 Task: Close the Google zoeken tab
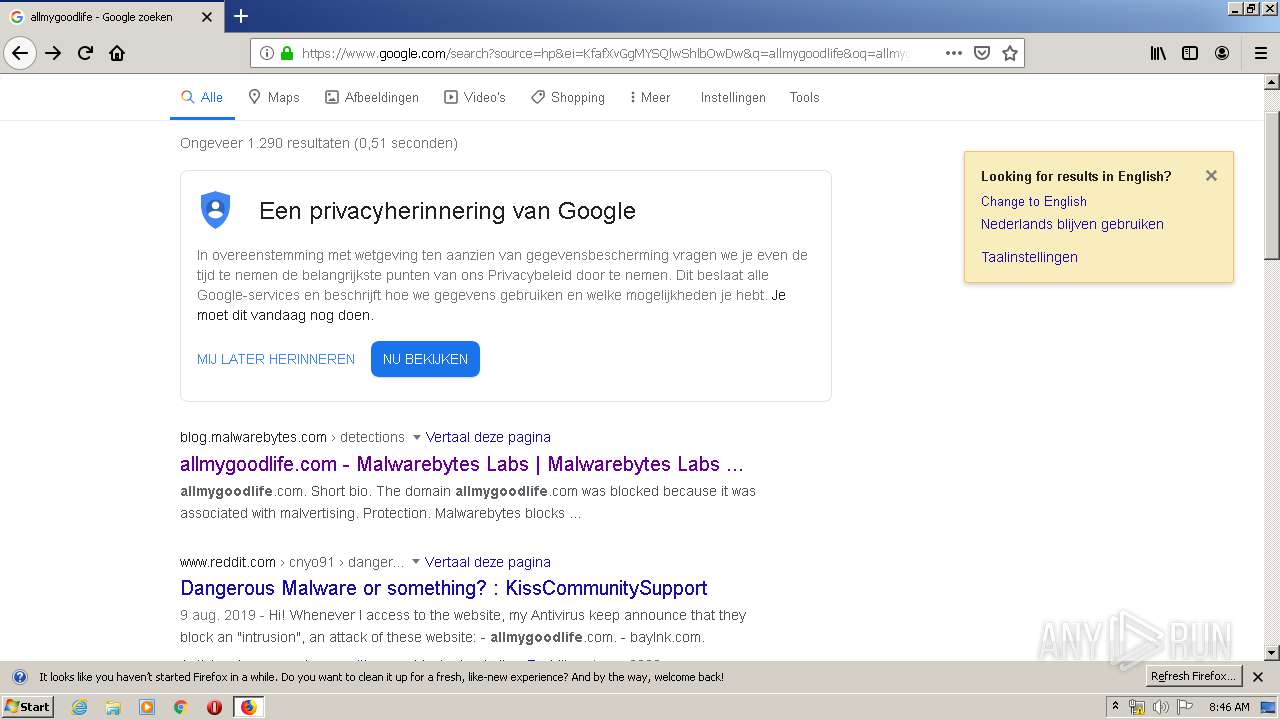coord(206,17)
